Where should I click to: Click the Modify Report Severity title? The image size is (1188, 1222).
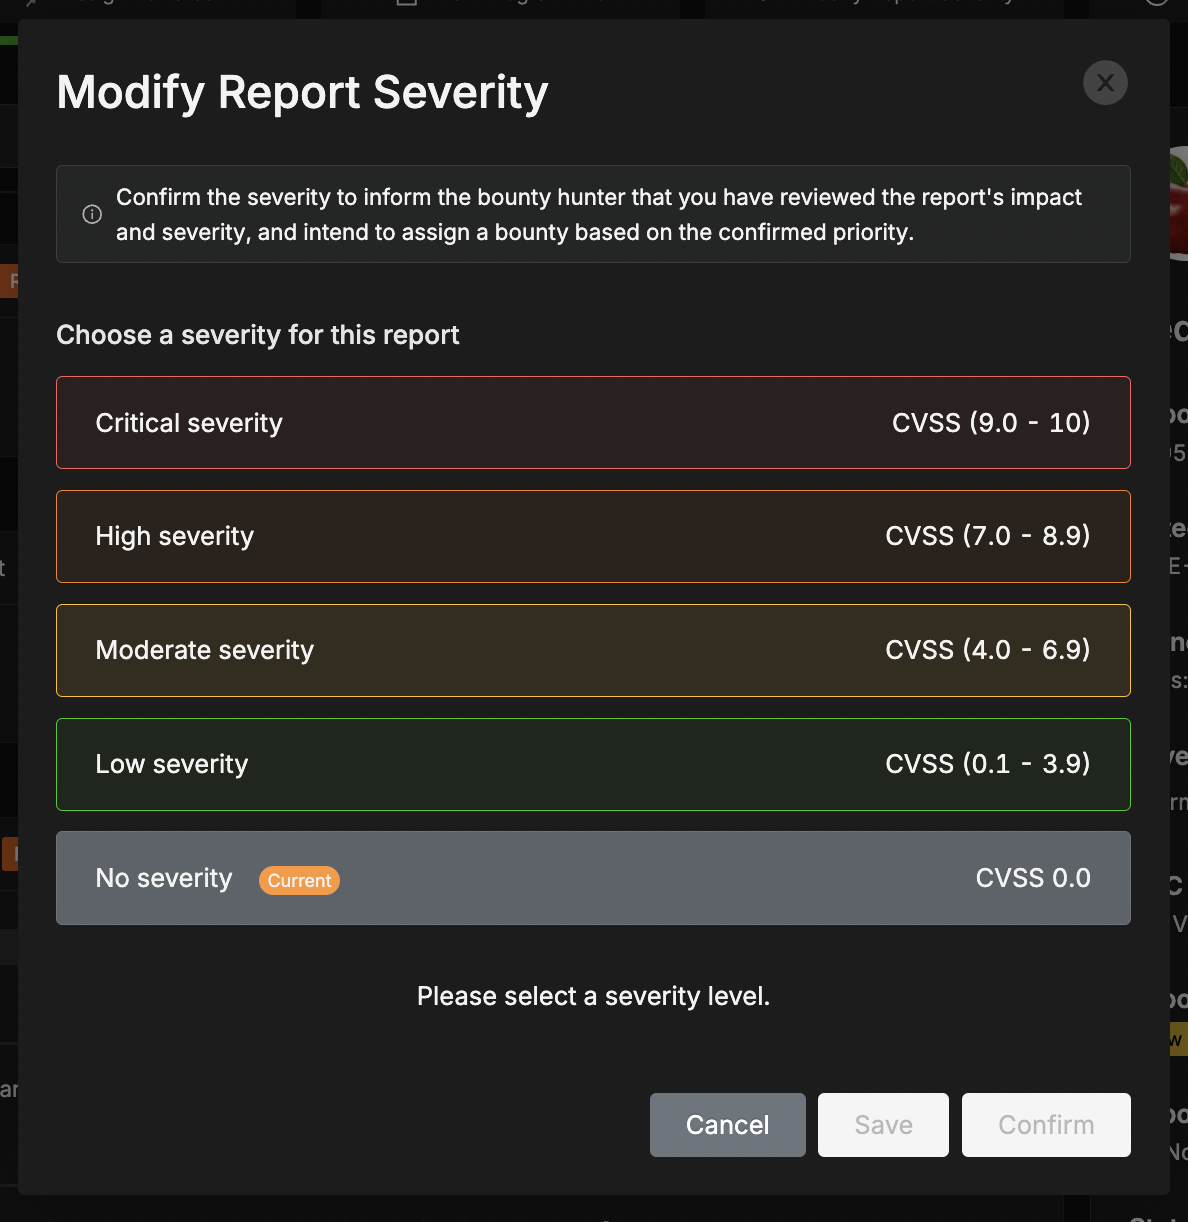click(x=302, y=93)
